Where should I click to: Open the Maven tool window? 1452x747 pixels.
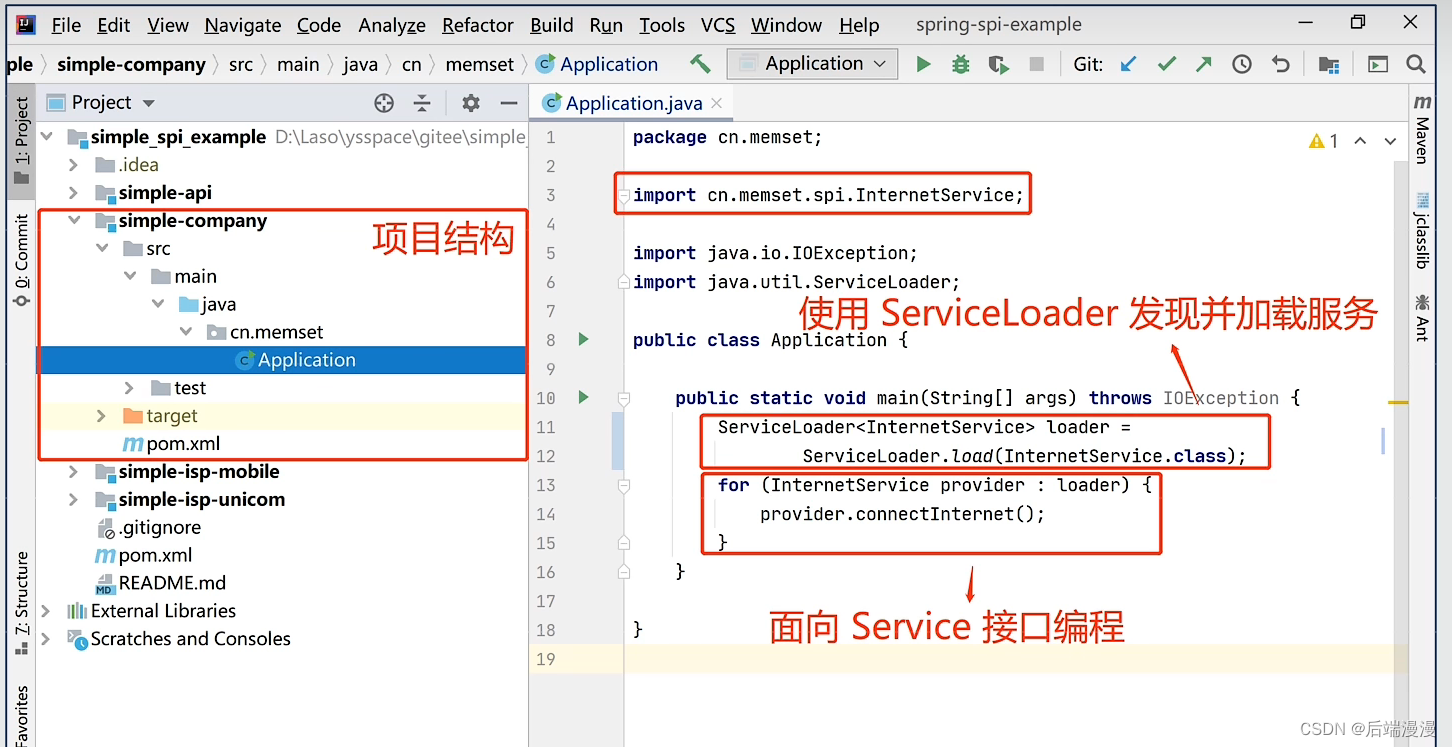pyautogui.click(x=1422, y=130)
